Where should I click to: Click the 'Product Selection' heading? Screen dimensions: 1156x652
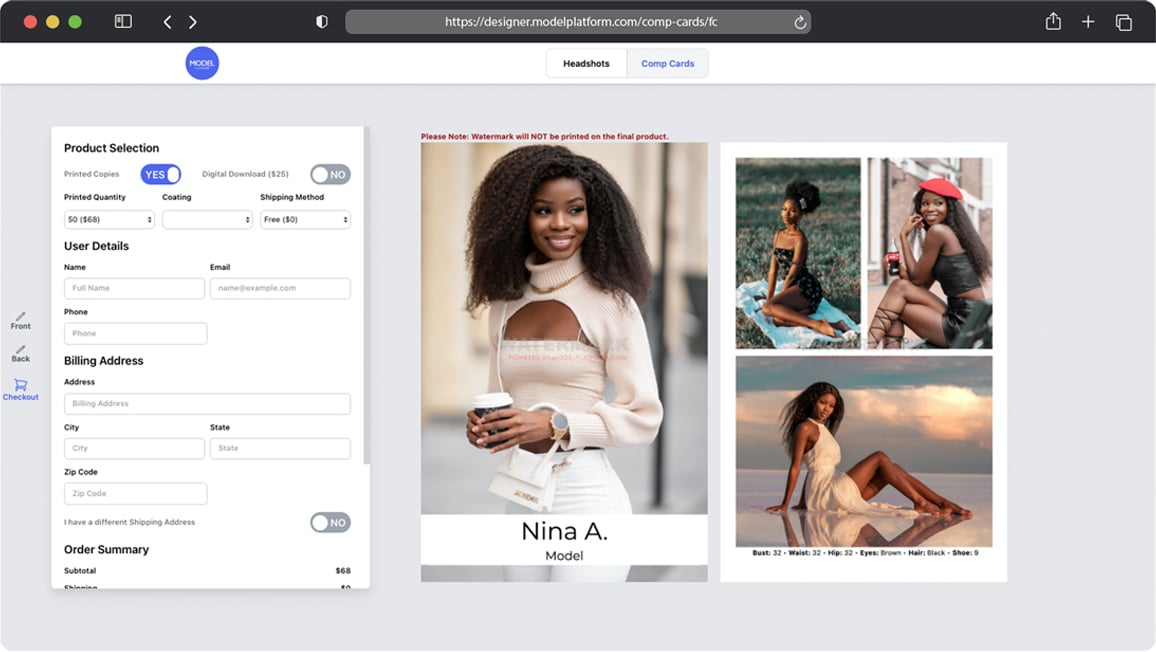coord(111,148)
